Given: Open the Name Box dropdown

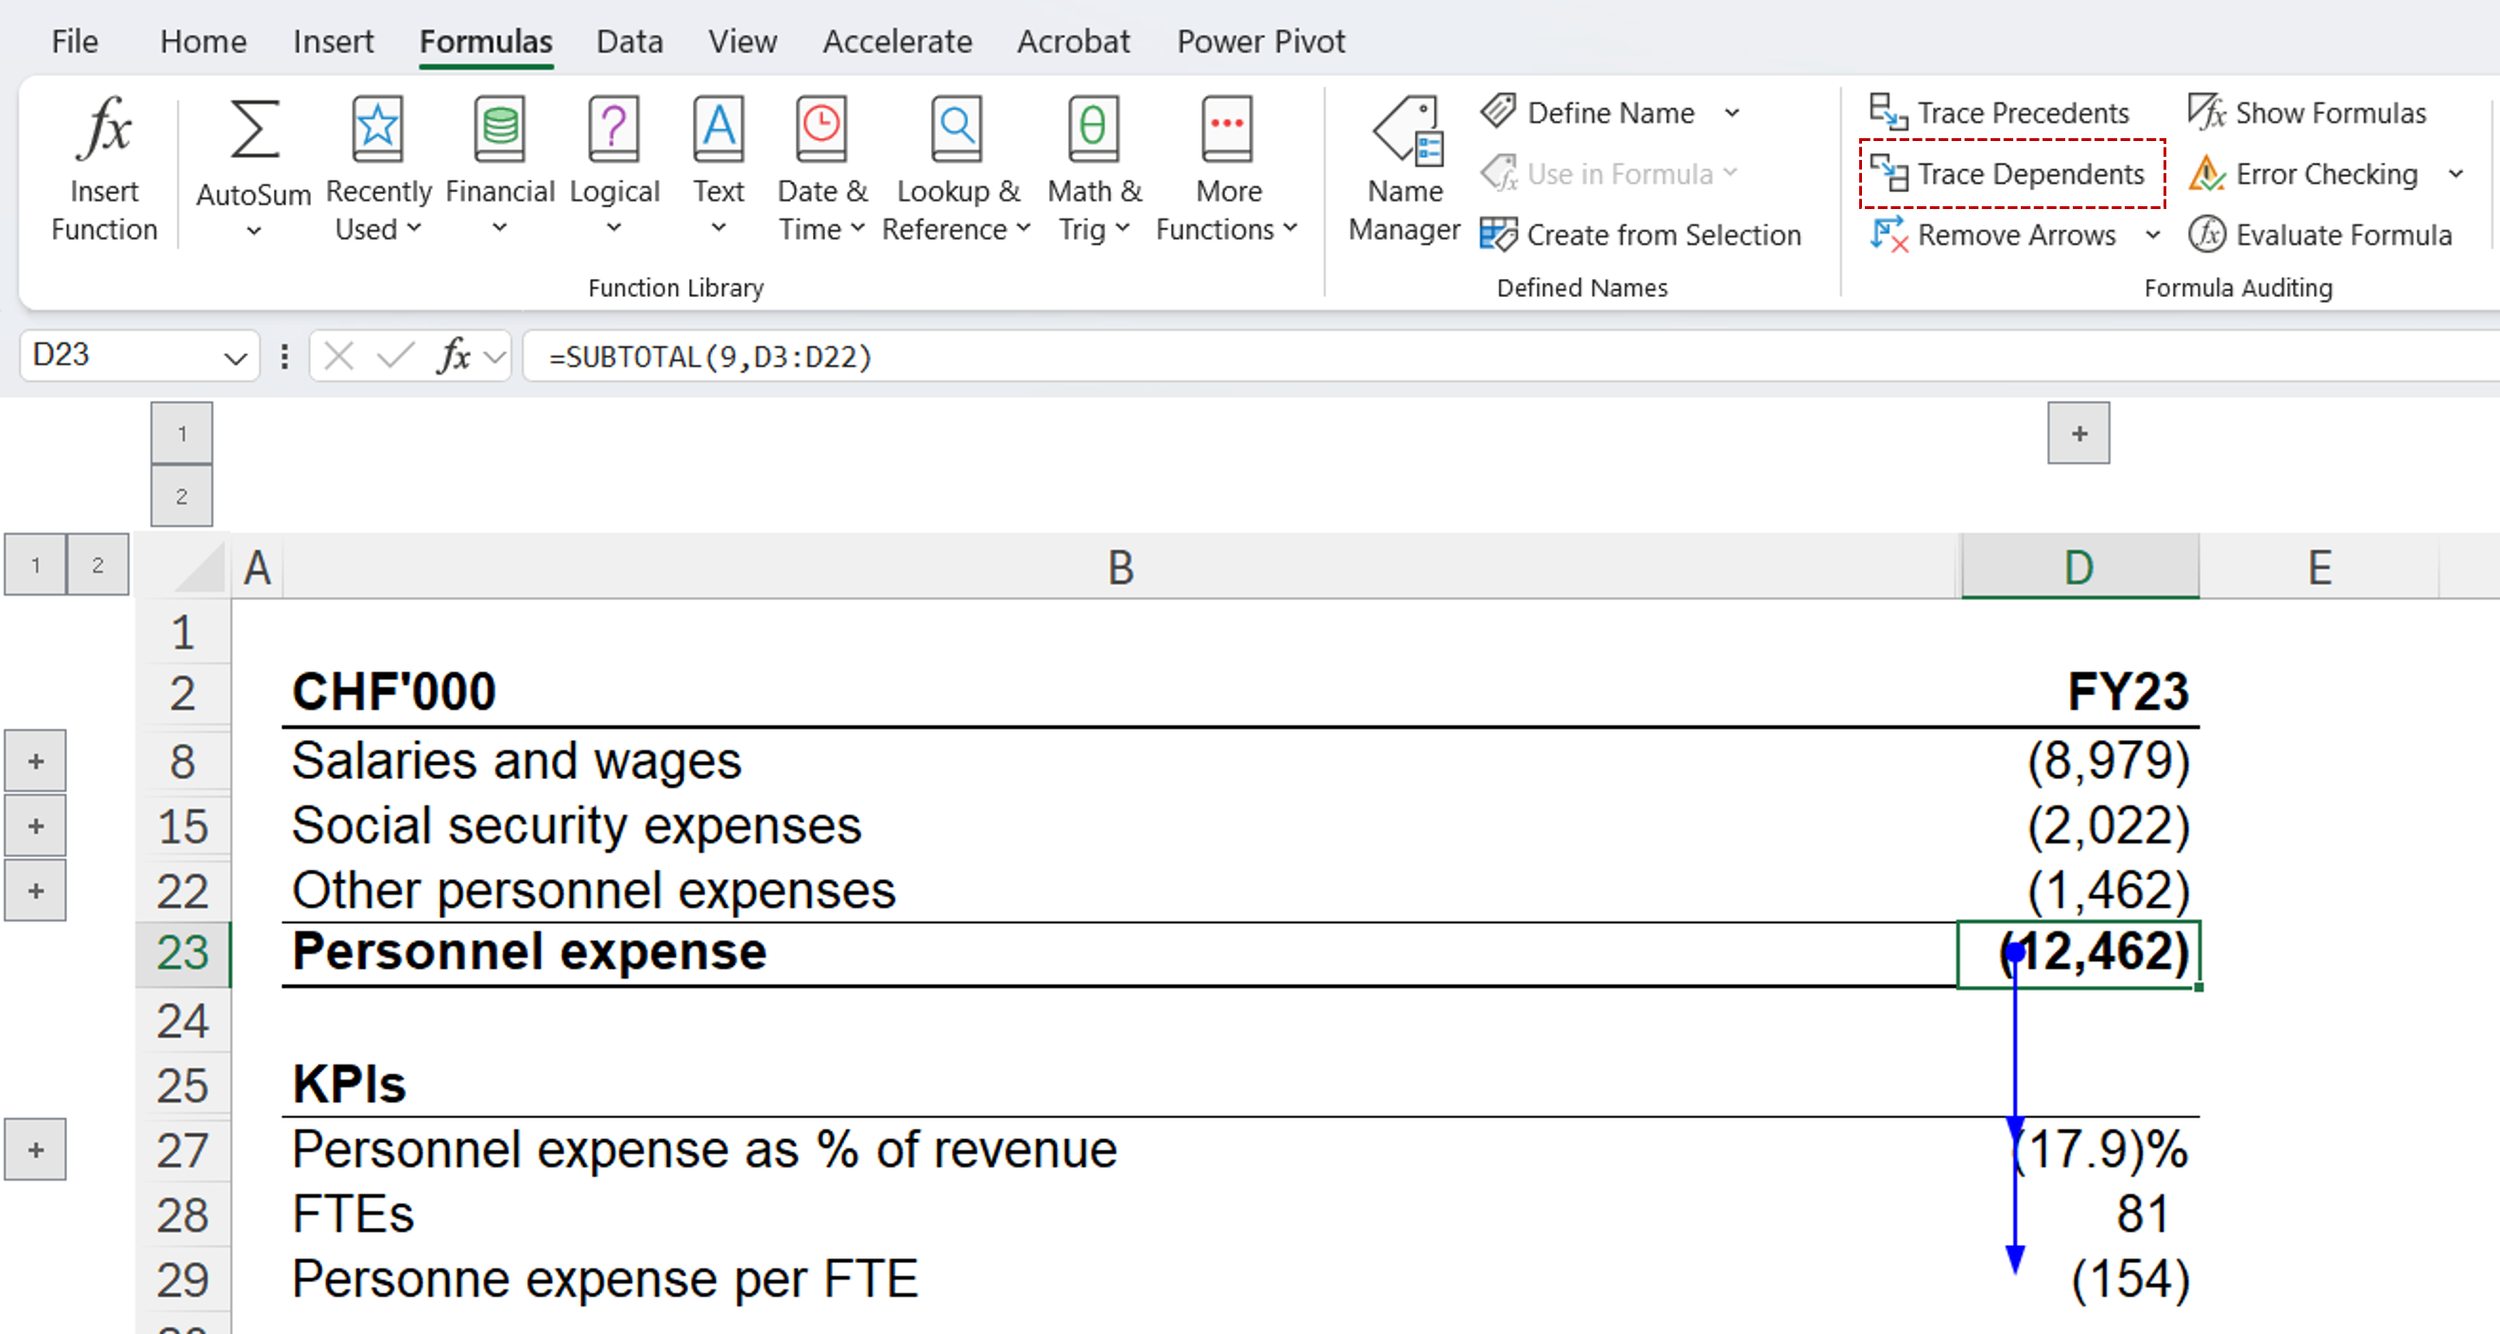Looking at the screenshot, I should (237, 355).
